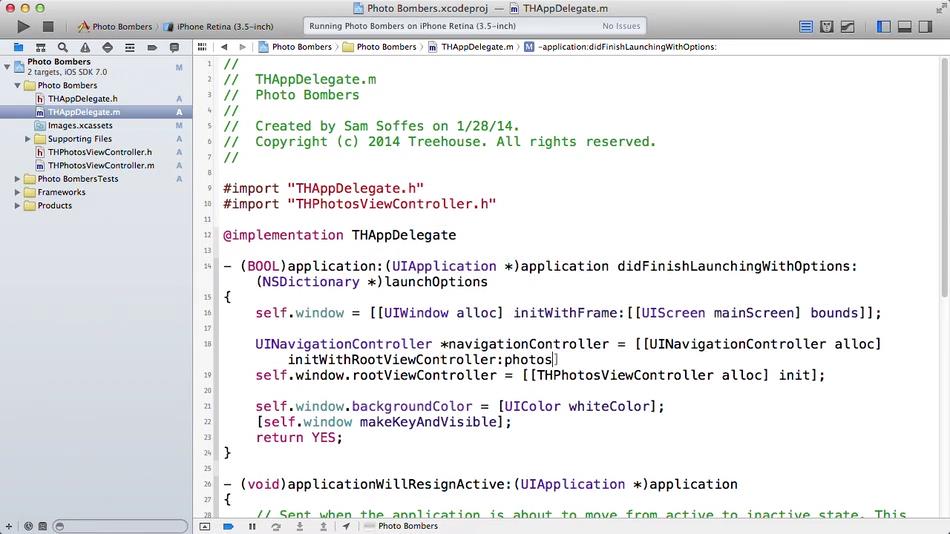
Task: Hide the debug area via bar button
Action: (205, 526)
